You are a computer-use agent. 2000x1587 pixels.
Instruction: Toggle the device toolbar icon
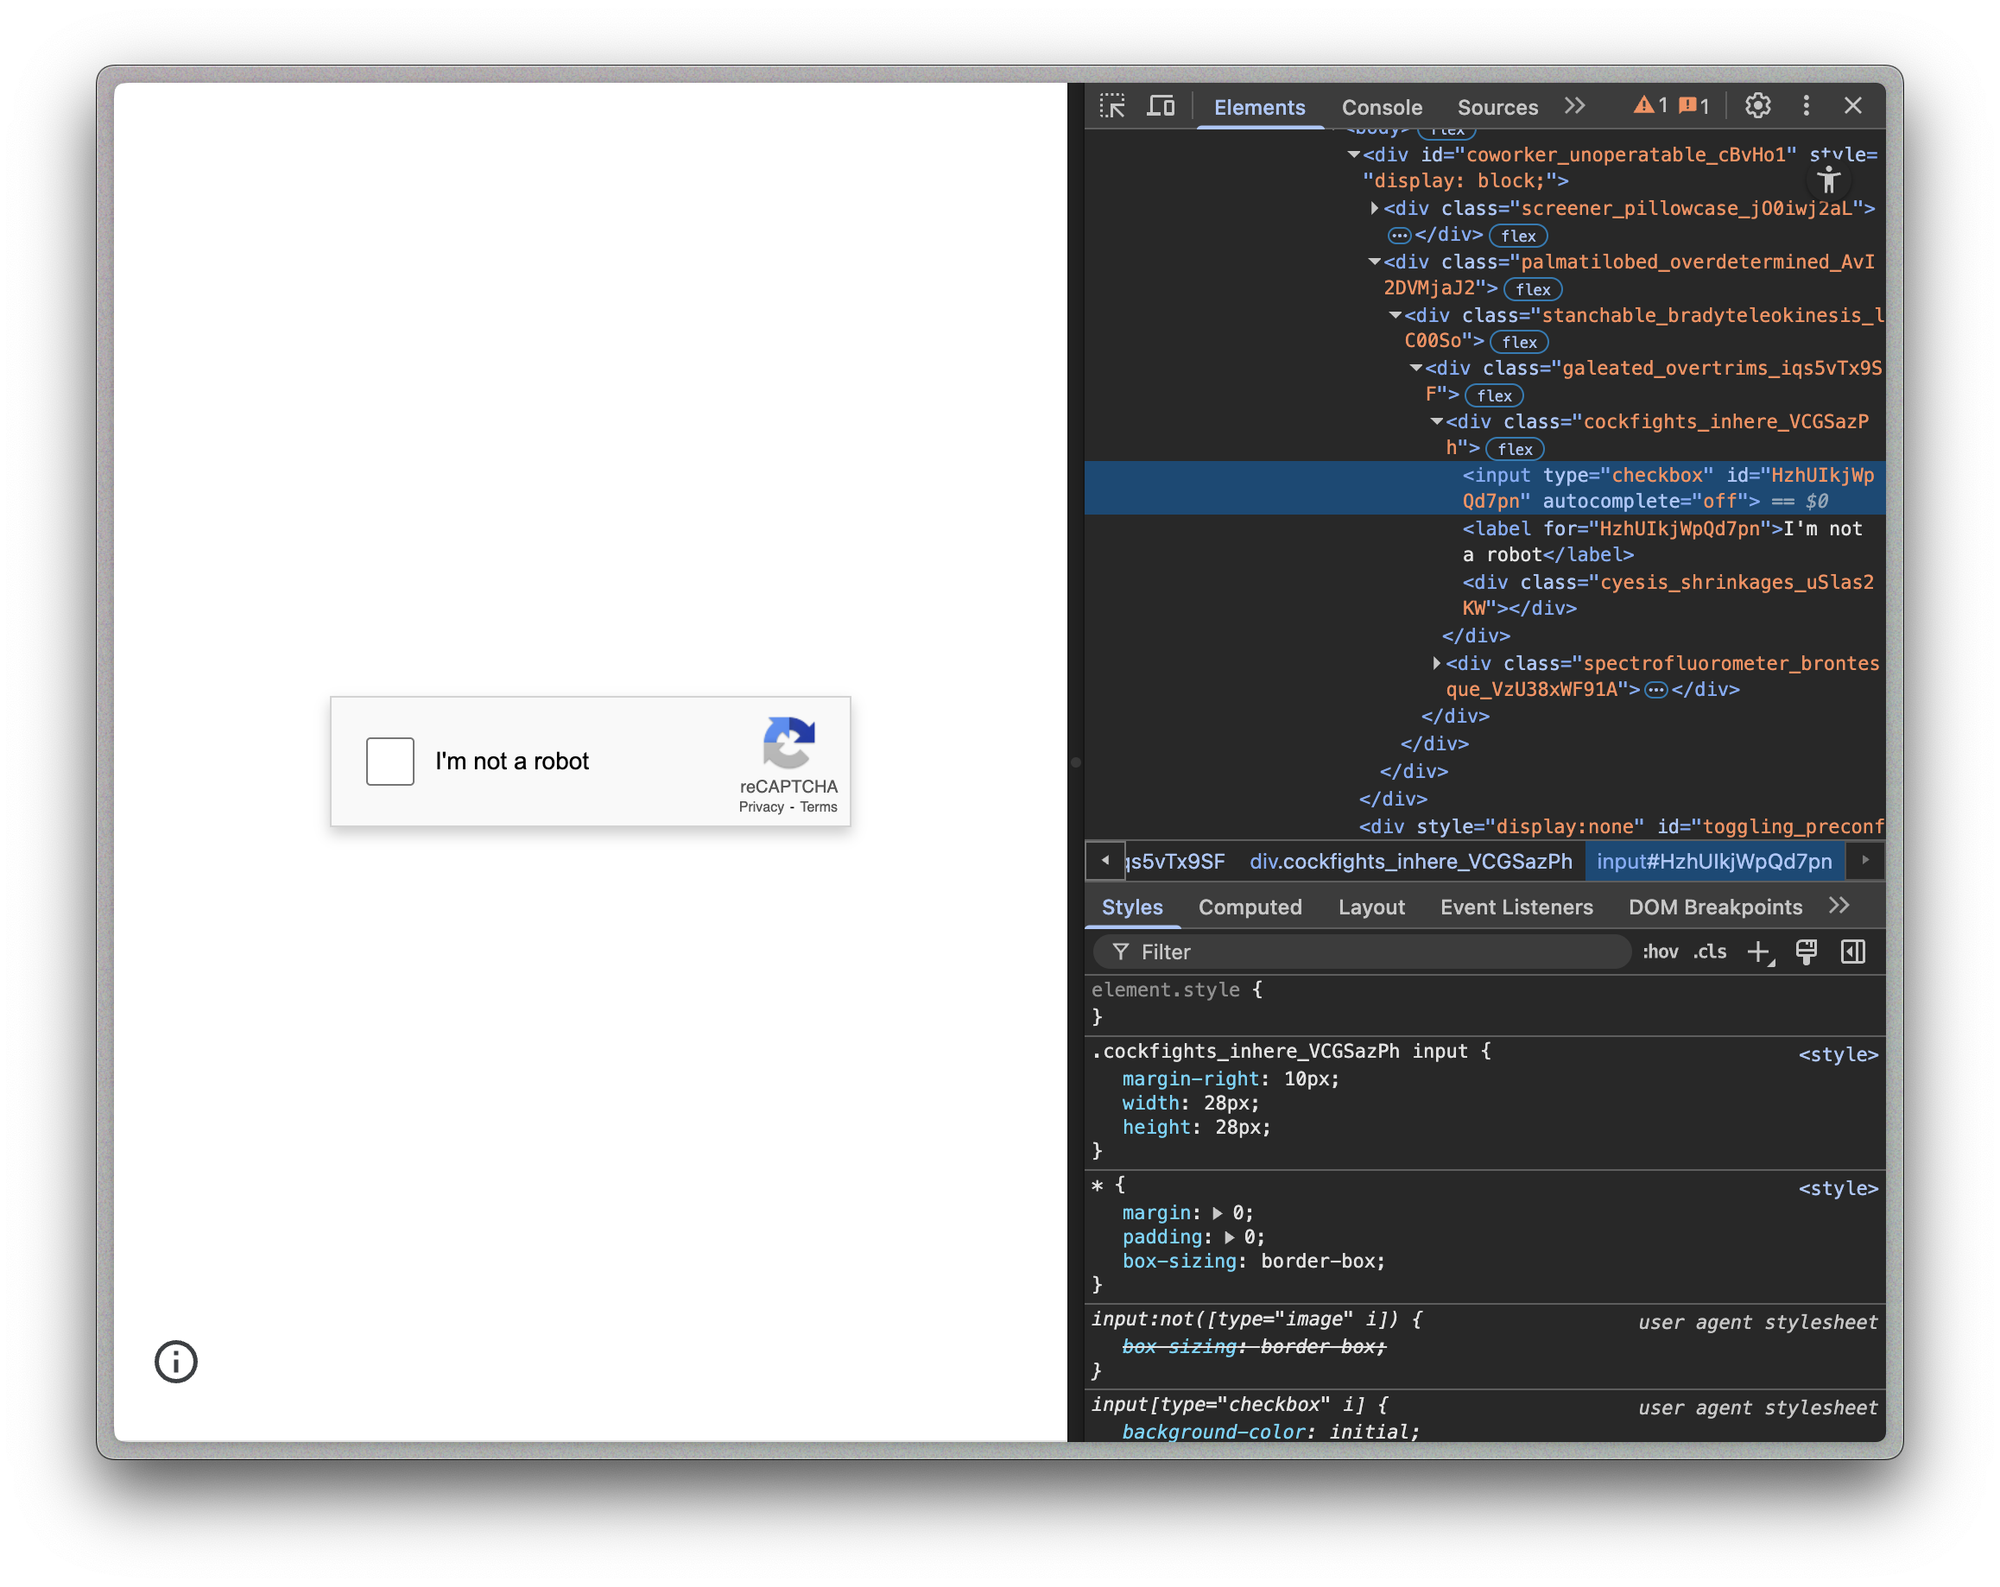click(x=1160, y=106)
